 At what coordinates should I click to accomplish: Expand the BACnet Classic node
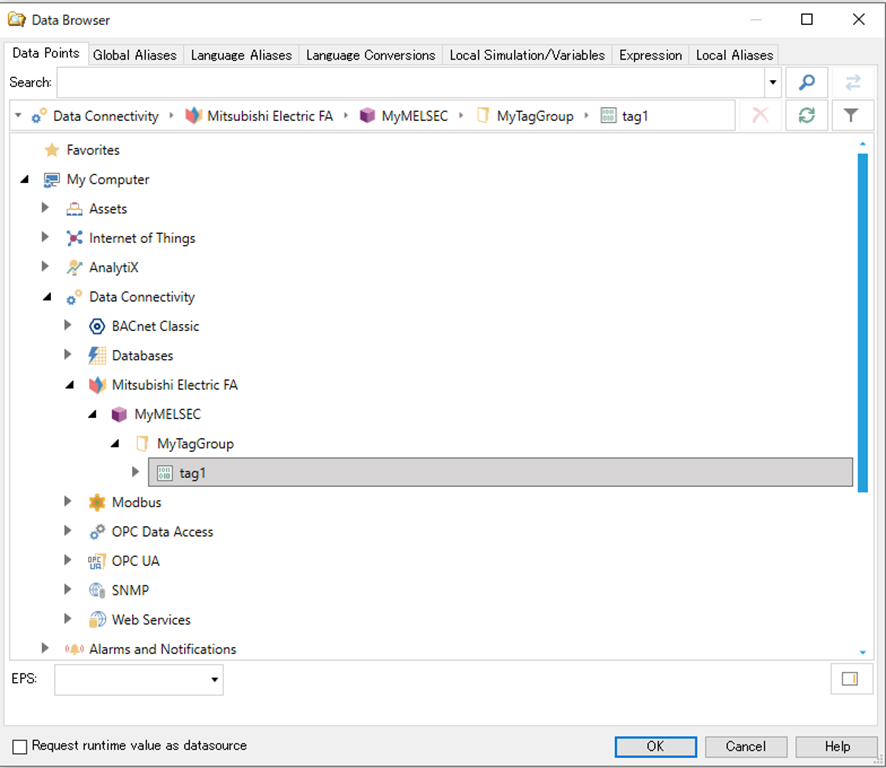[x=68, y=326]
